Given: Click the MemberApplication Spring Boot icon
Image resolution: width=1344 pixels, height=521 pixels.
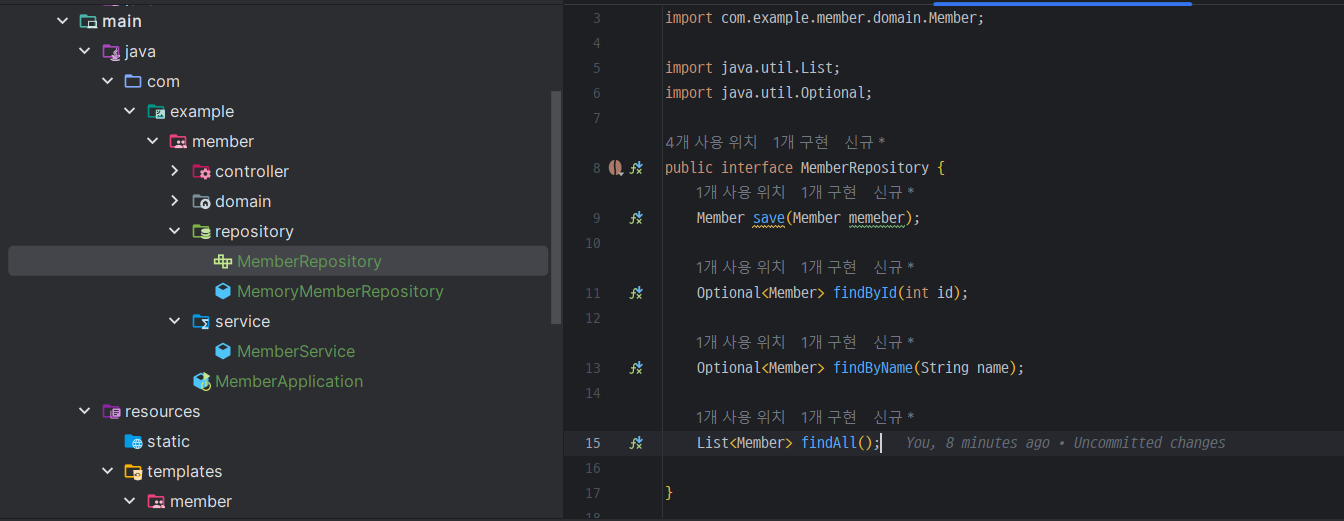Looking at the screenshot, I should pos(201,381).
